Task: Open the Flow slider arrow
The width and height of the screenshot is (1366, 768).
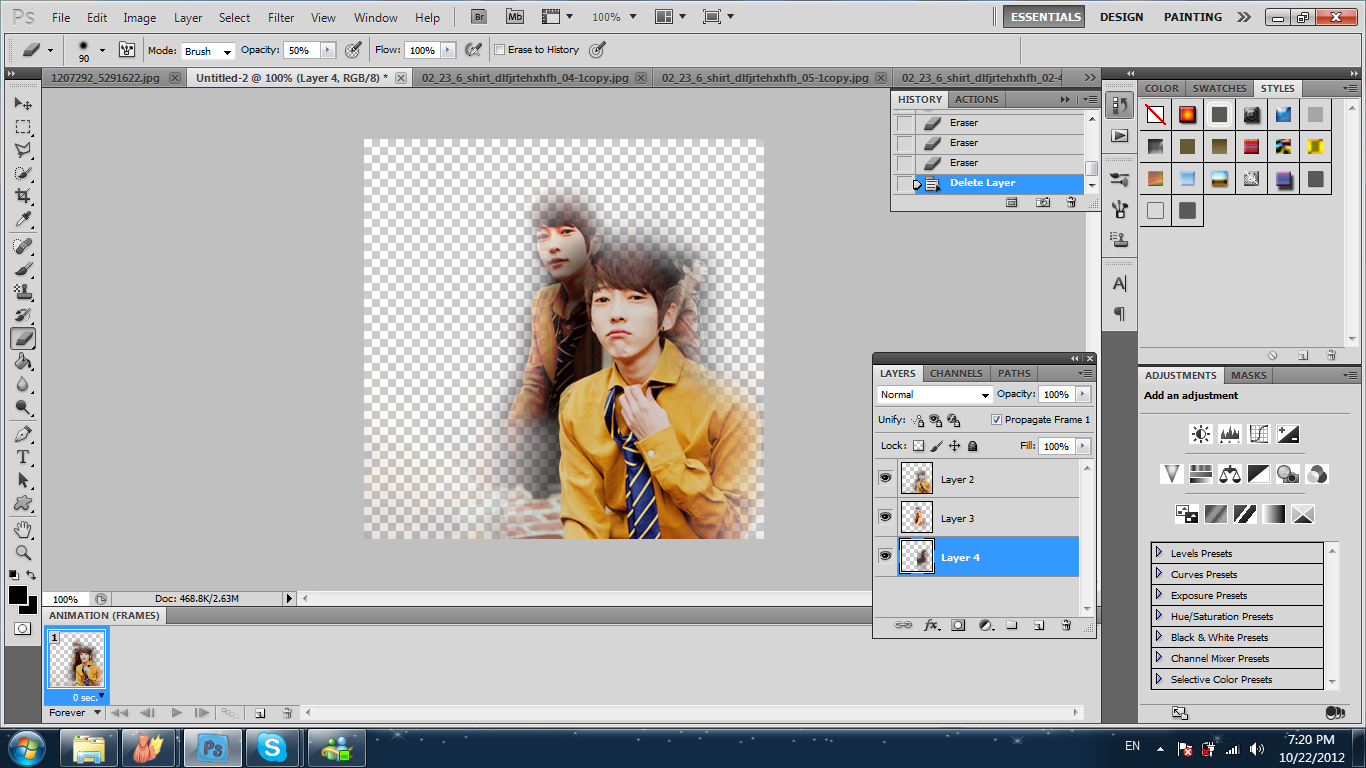Action: click(x=447, y=50)
